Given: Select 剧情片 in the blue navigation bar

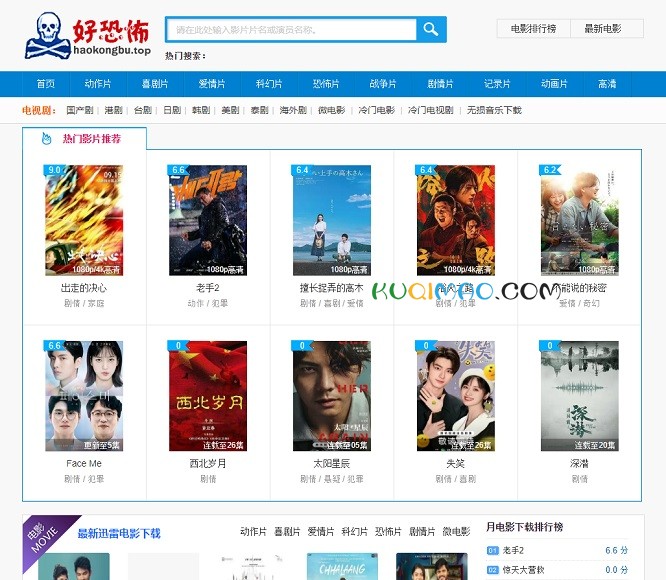Looking at the screenshot, I should coord(440,84).
